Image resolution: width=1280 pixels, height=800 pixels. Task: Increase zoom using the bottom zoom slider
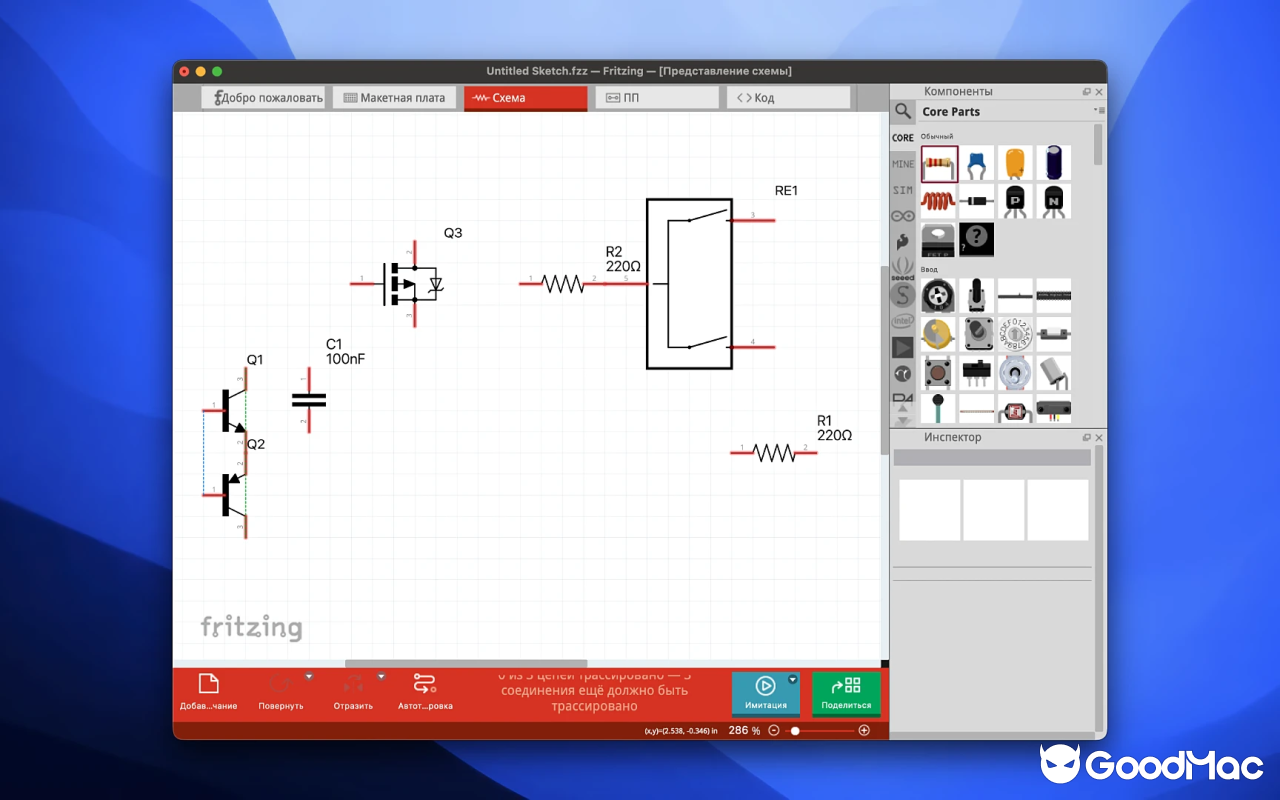tap(863, 730)
